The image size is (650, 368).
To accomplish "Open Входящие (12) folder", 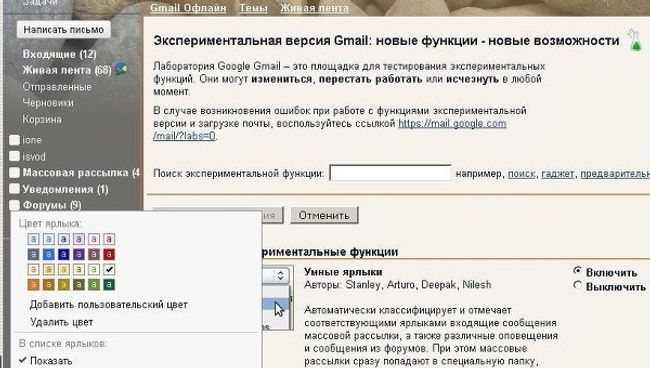I will [59, 54].
